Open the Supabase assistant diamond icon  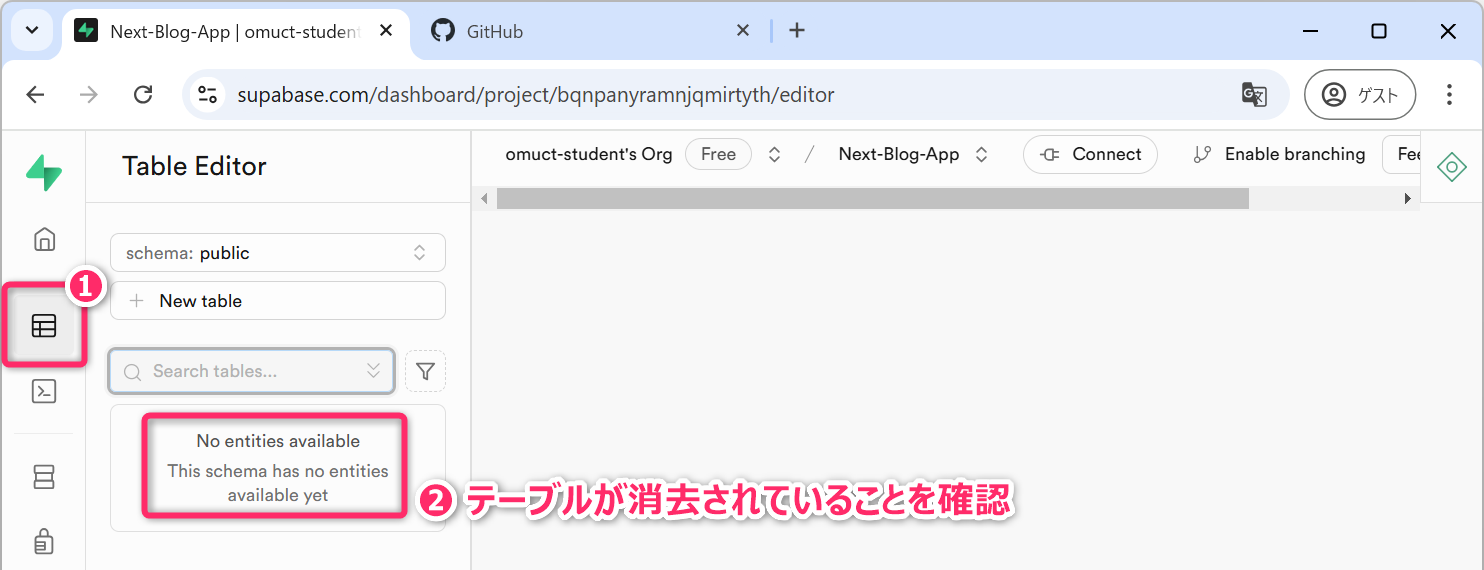tap(1451, 167)
